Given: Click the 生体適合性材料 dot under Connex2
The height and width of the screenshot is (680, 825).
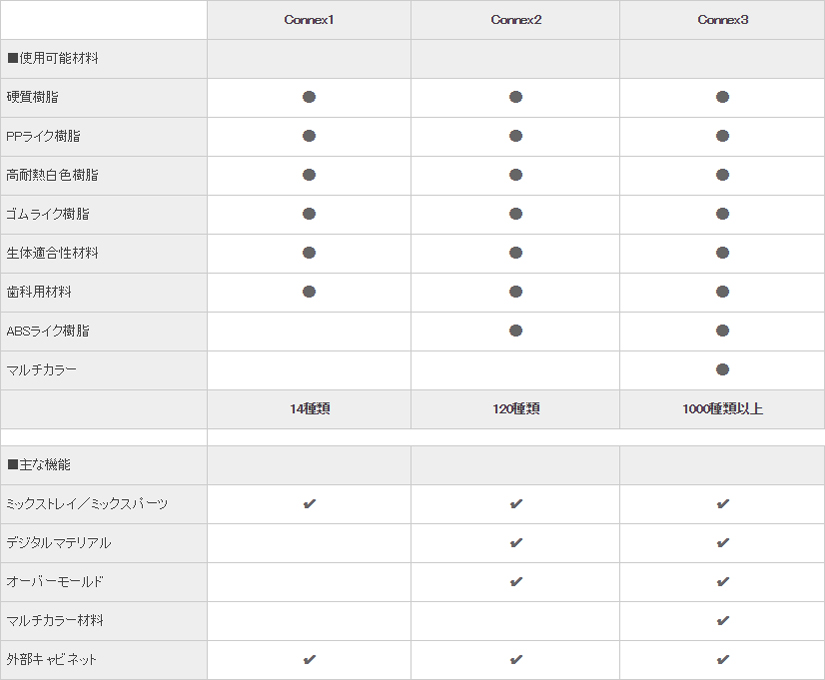Looking at the screenshot, I should [516, 253].
